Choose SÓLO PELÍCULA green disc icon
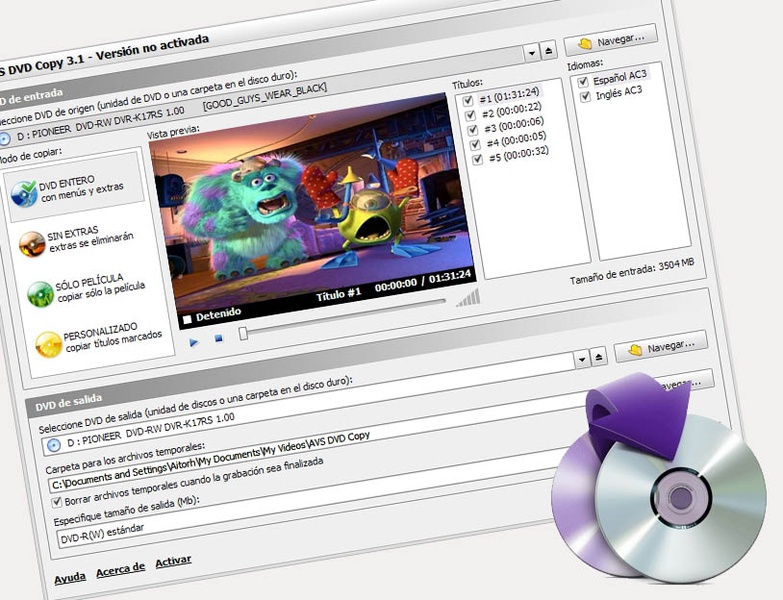783x600 pixels. 40,294
